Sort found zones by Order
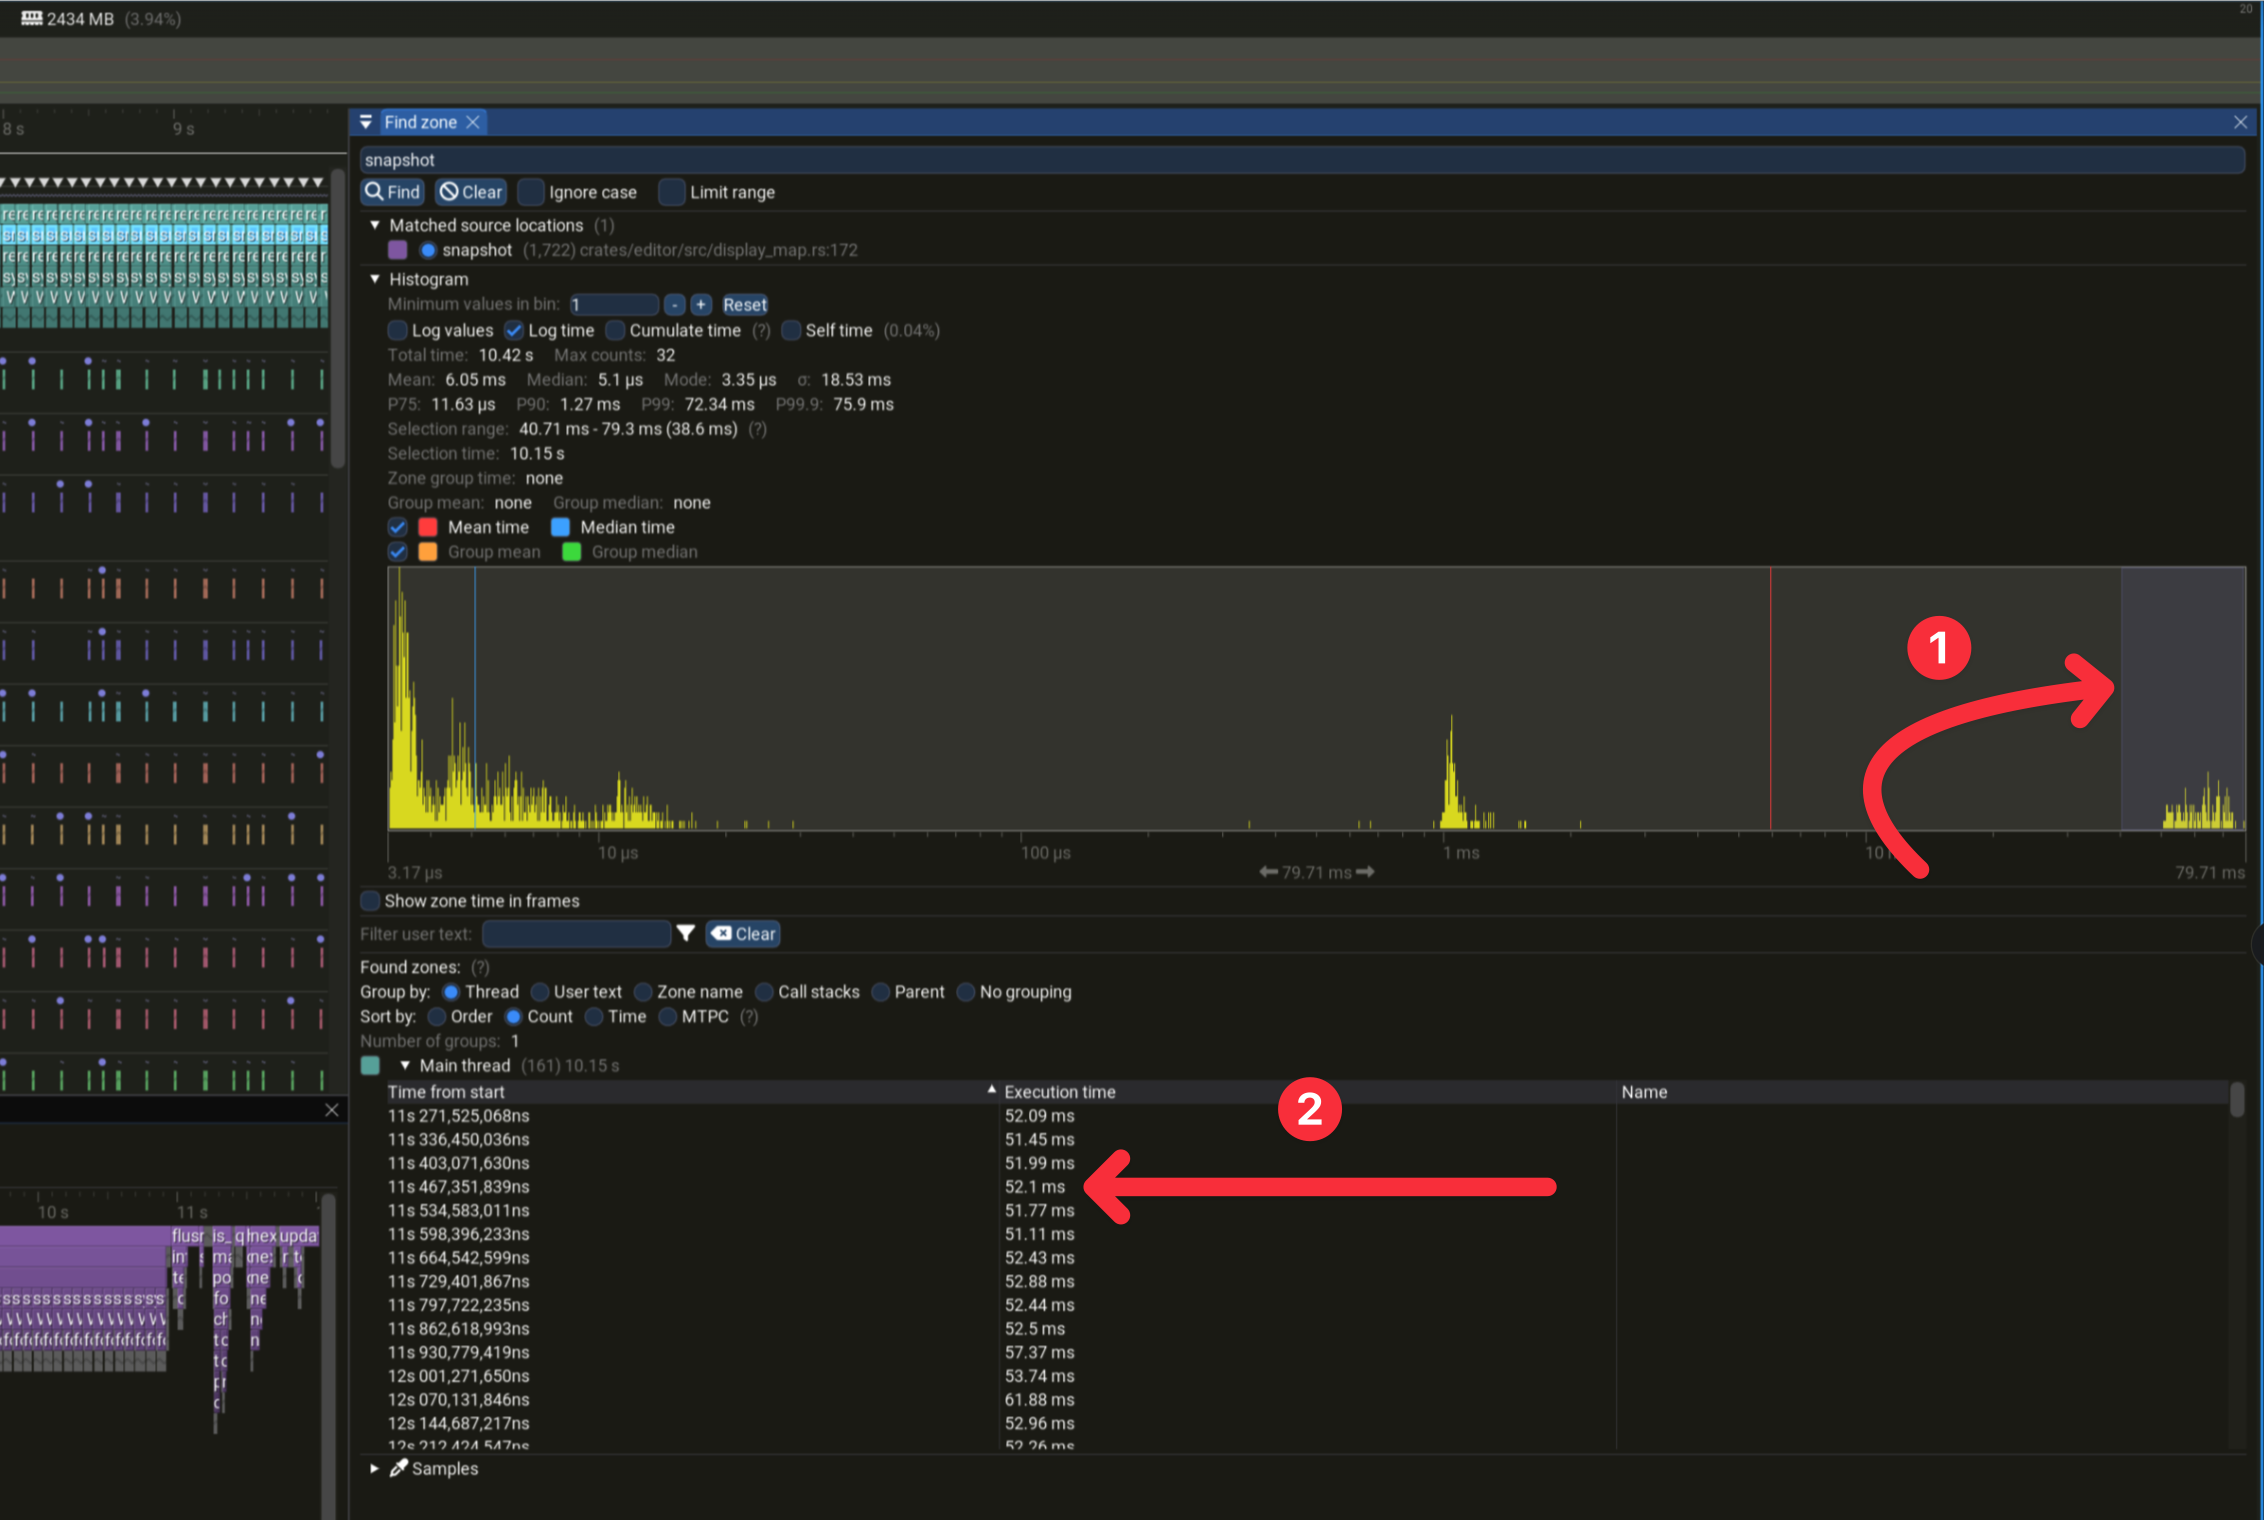The width and height of the screenshot is (2264, 1520). pyautogui.click(x=437, y=1016)
